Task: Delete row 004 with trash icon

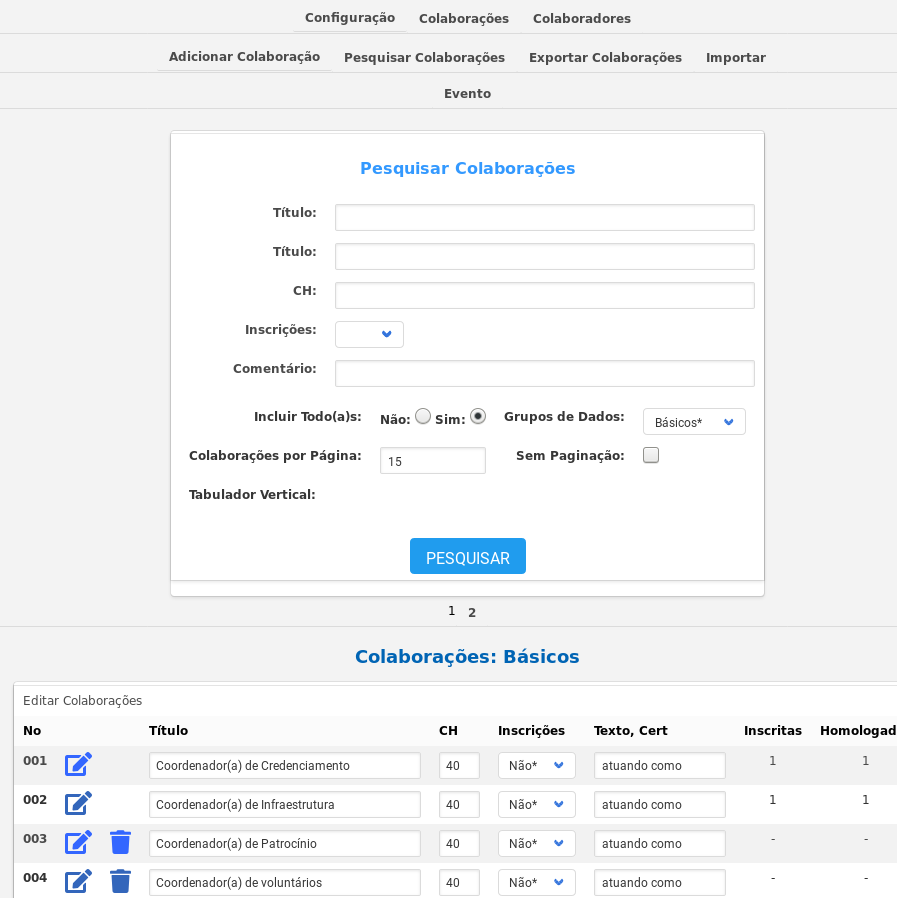Action: click(x=120, y=881)
